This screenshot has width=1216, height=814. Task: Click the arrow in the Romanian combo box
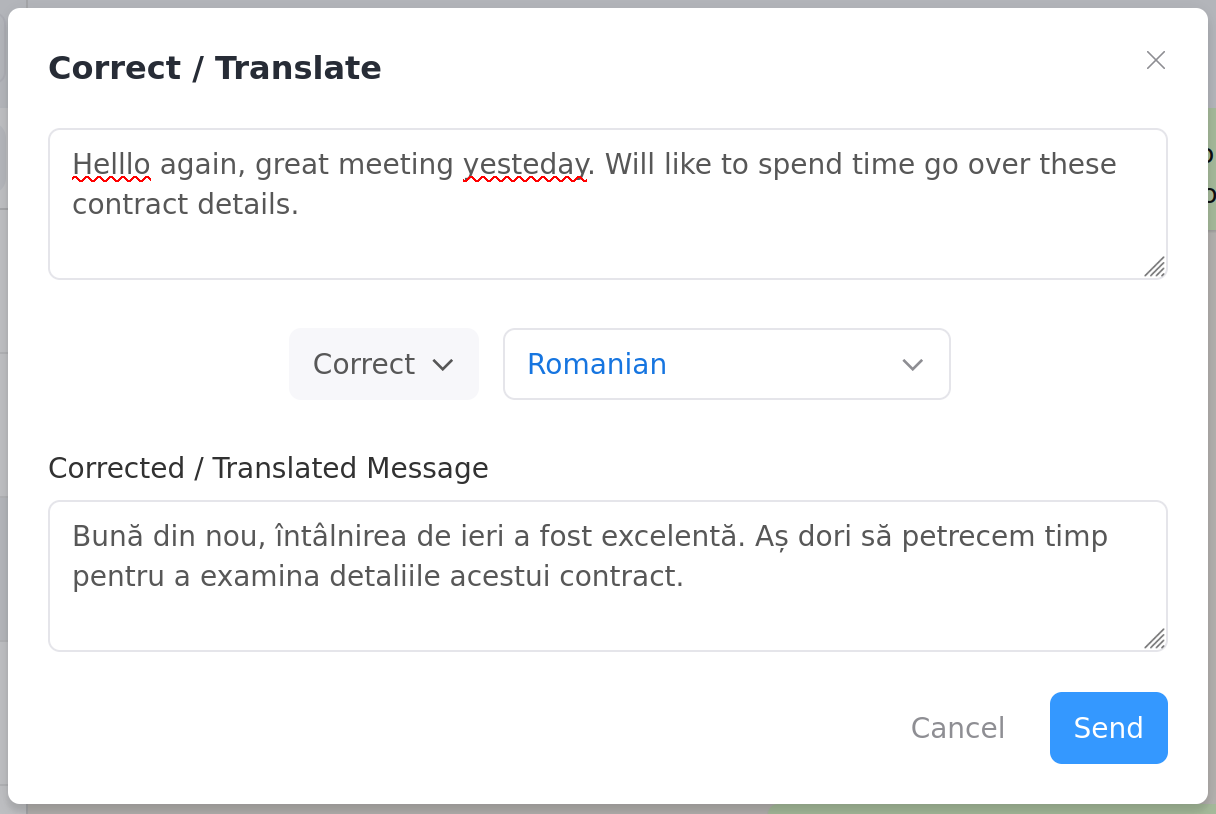tap(912, 365)
